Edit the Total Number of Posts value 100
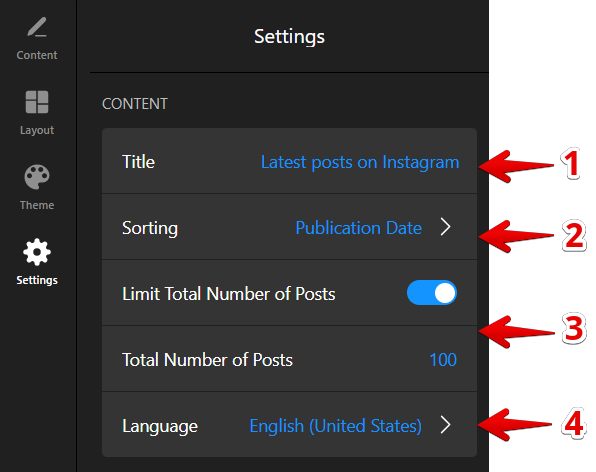596x472 pixels. pos(443,360)
